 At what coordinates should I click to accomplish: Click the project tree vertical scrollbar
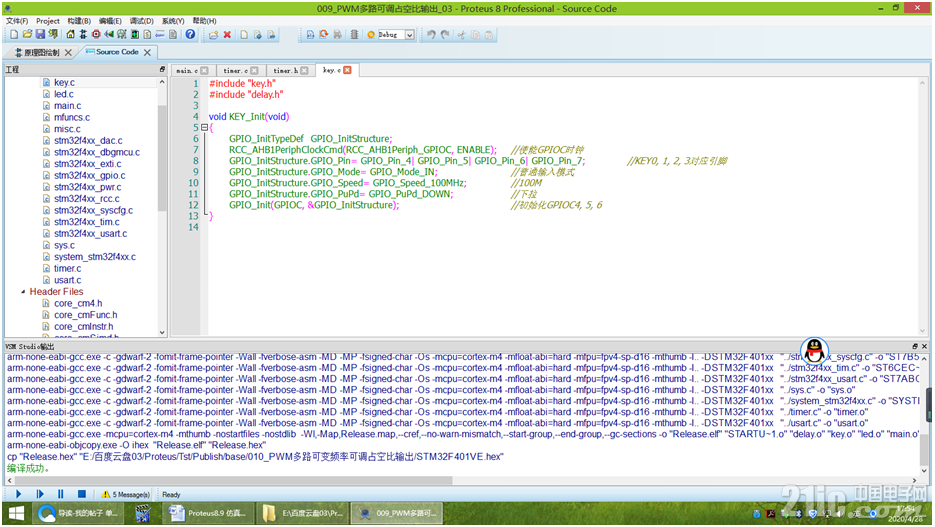[x=162, y=158]
